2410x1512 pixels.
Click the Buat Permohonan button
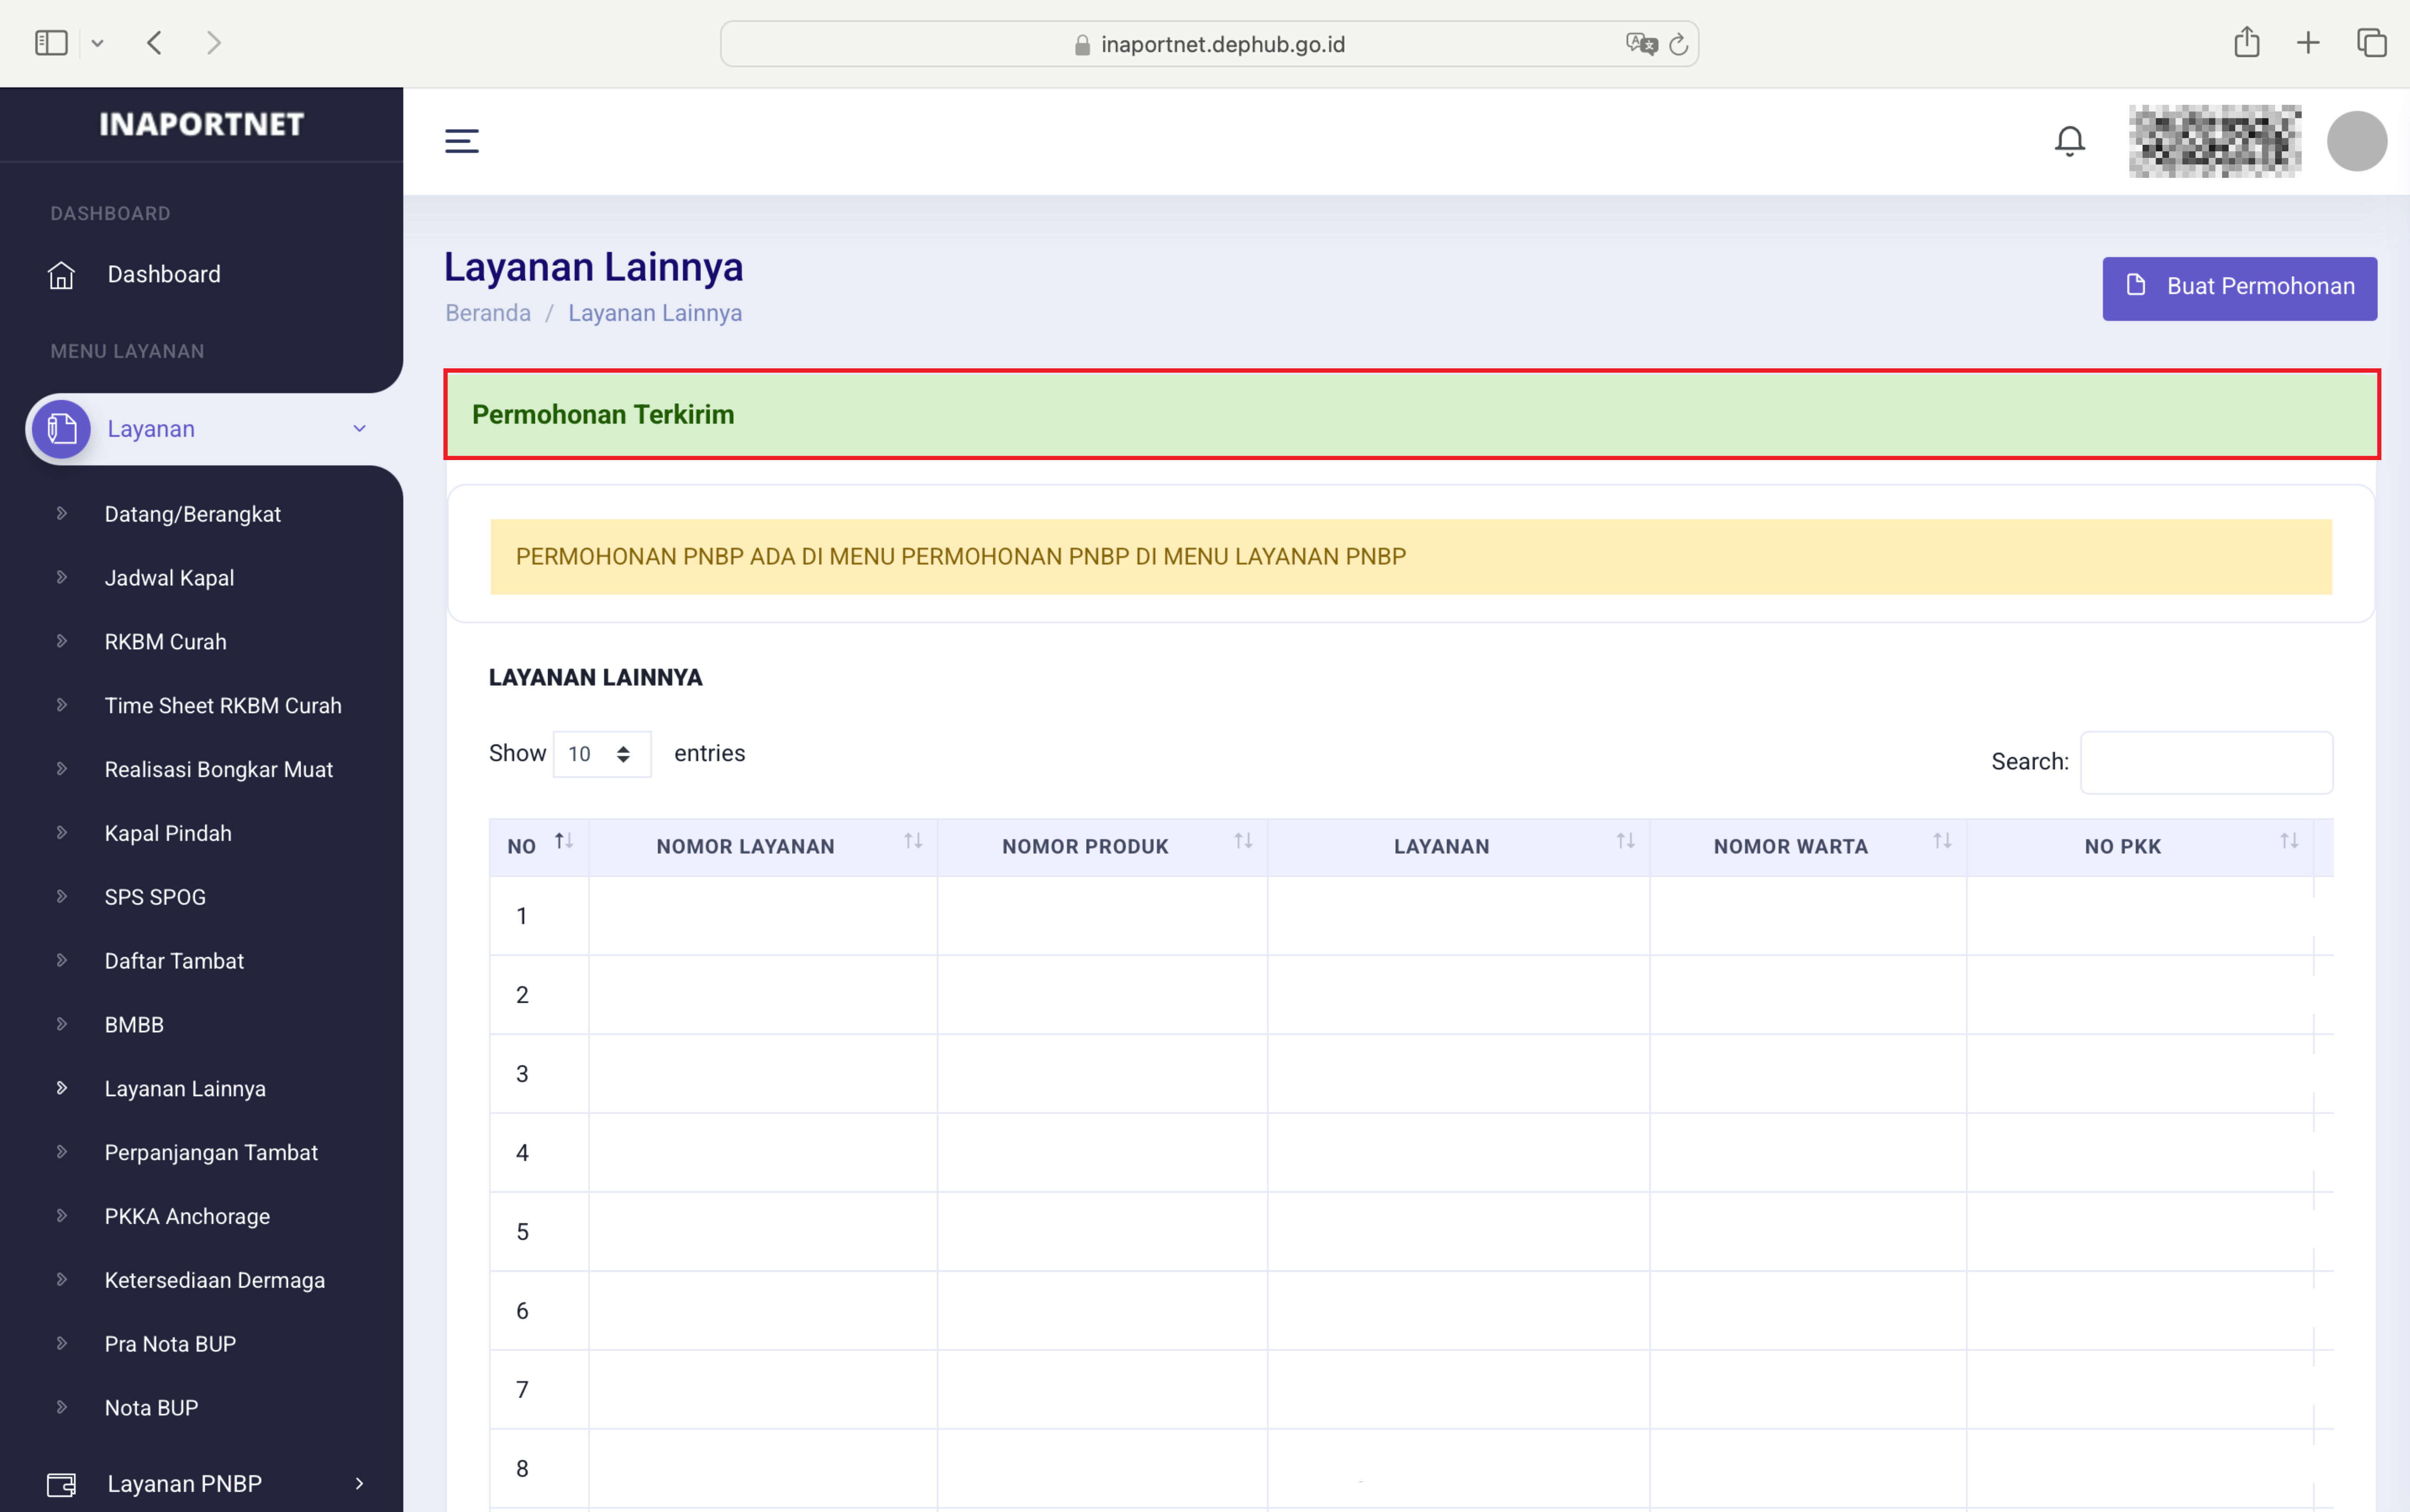[2239, 288]
